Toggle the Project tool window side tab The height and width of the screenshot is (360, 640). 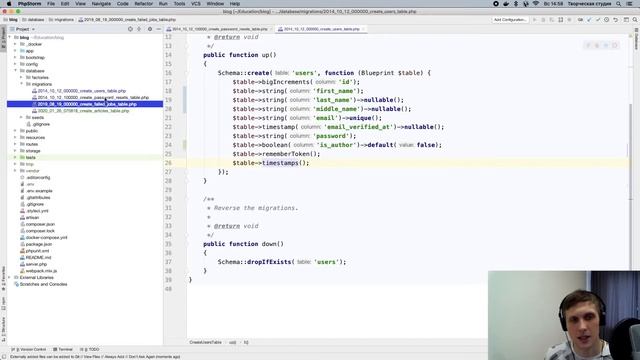tap(3, 38)
